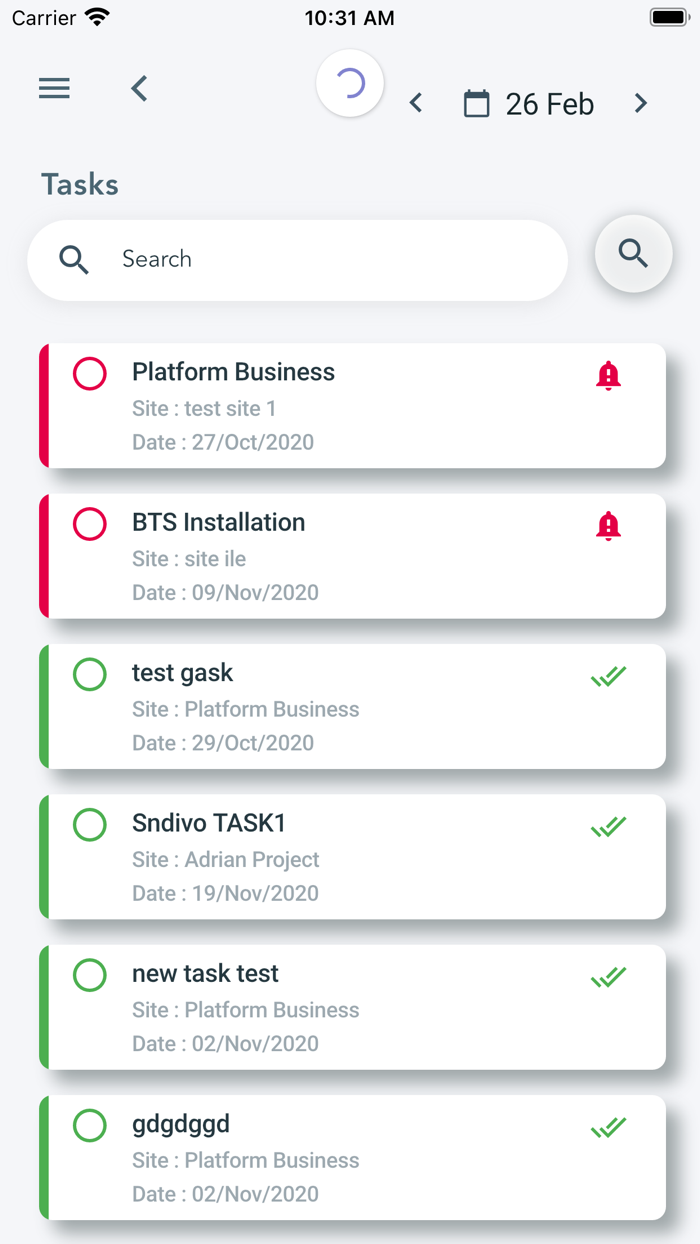Open the calendar date picker icon

(x=477, y=104)
